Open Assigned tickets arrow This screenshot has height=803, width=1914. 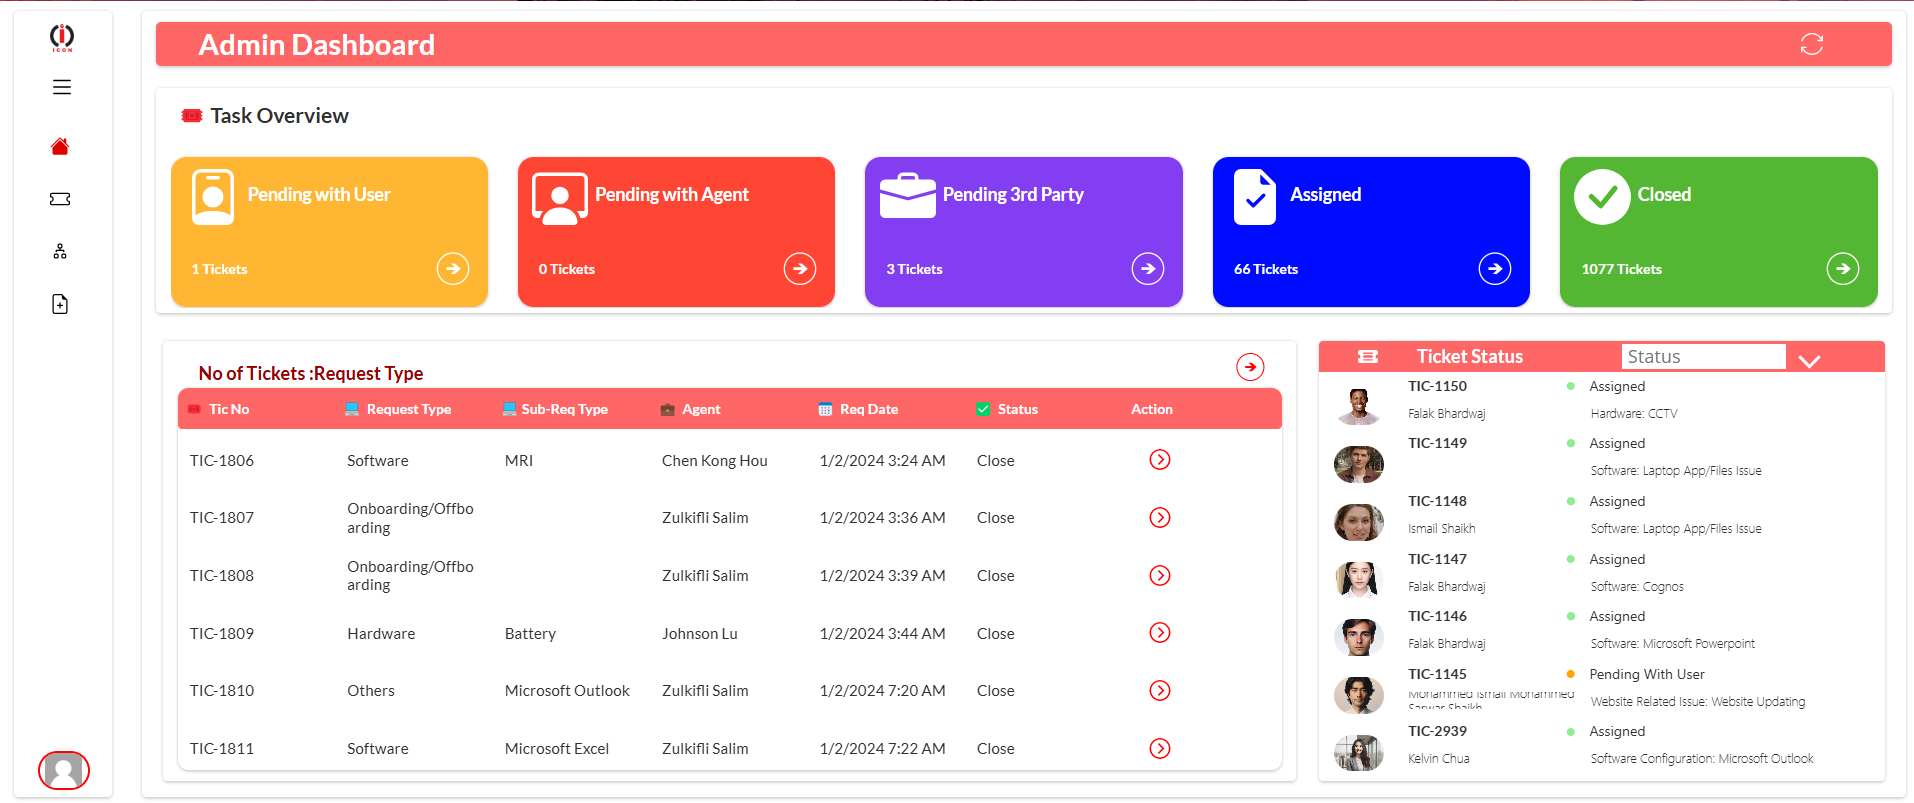1495,268
